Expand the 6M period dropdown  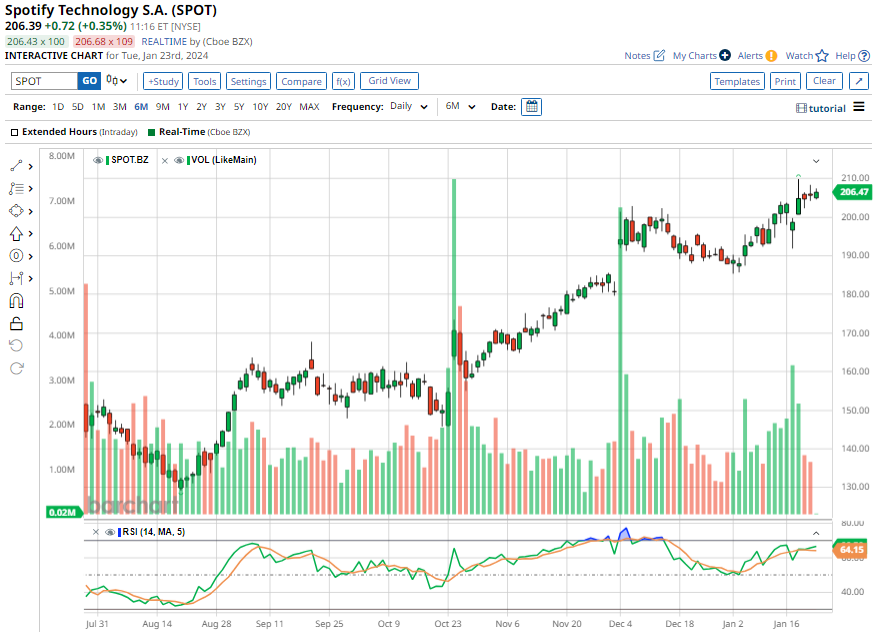(x=460, y=107)
